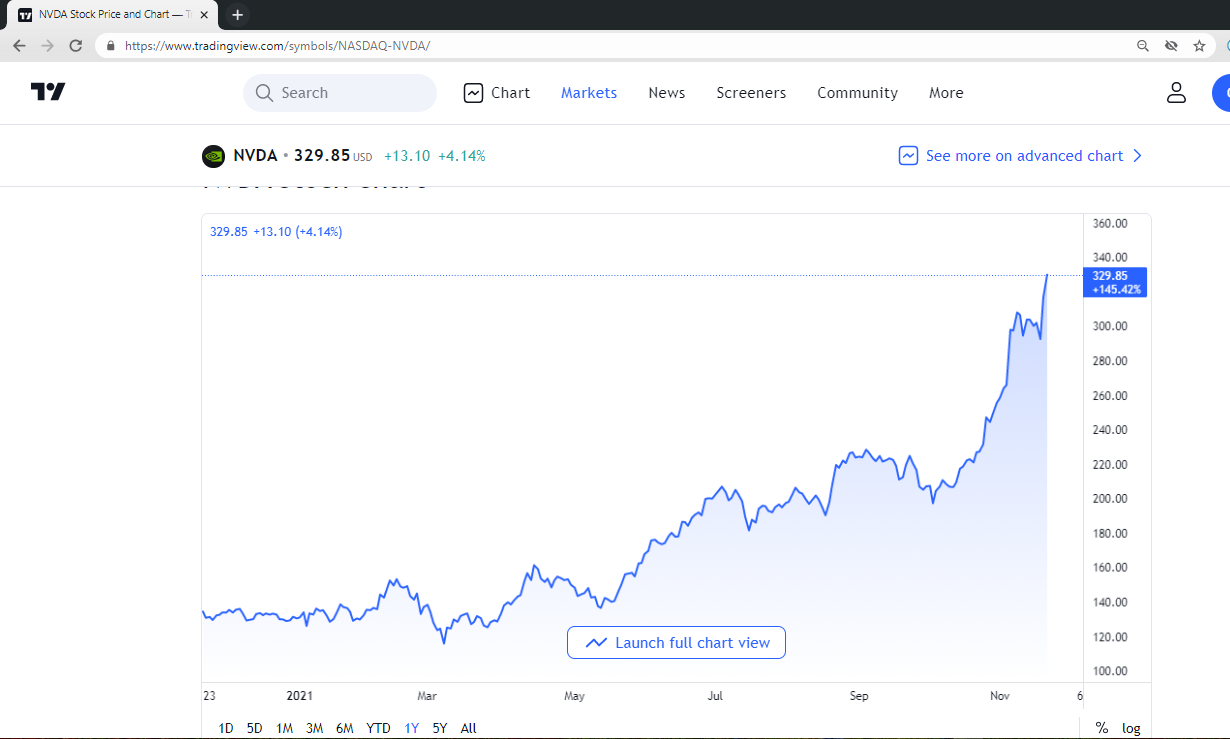This screenshot has height=739, width=1230.
Task: Toggle percent scale on chart
Action: (x=1102, y=728)
